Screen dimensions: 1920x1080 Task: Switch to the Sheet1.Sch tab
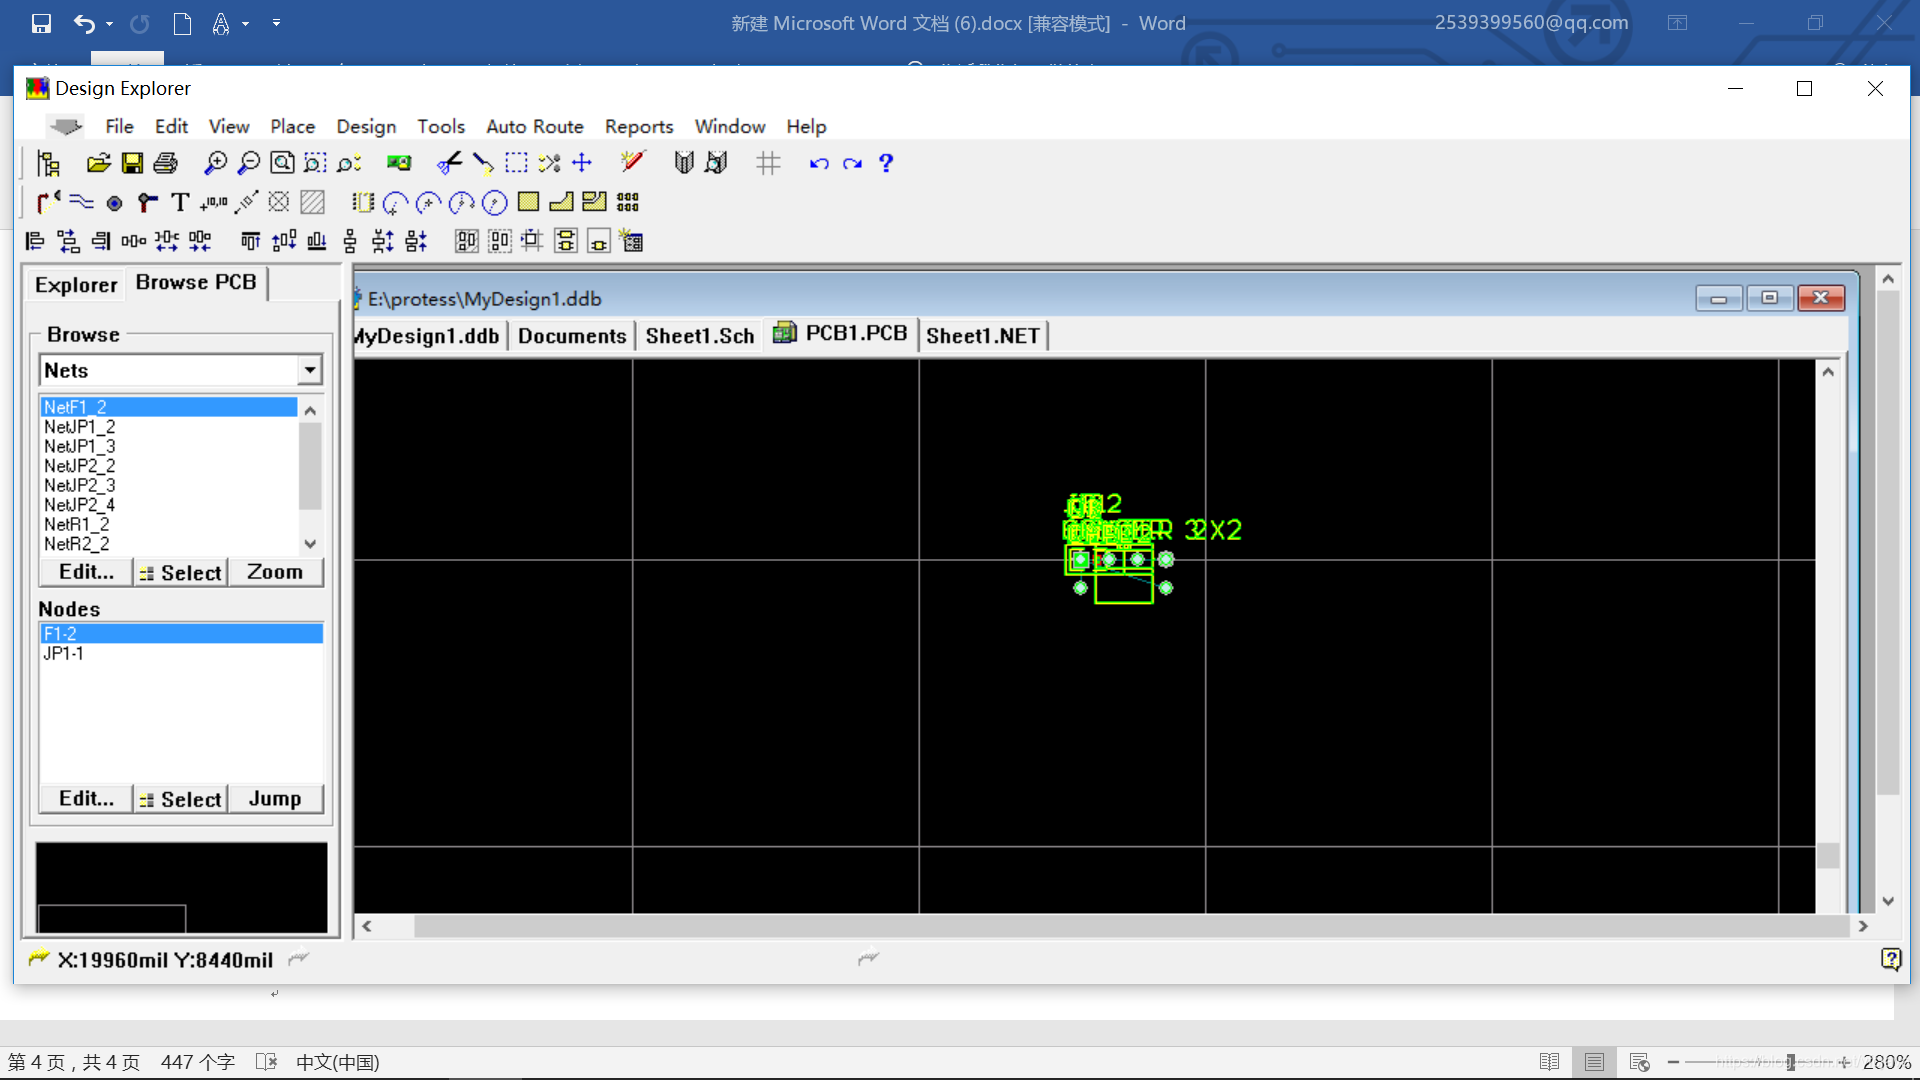[x=699, y=336]
